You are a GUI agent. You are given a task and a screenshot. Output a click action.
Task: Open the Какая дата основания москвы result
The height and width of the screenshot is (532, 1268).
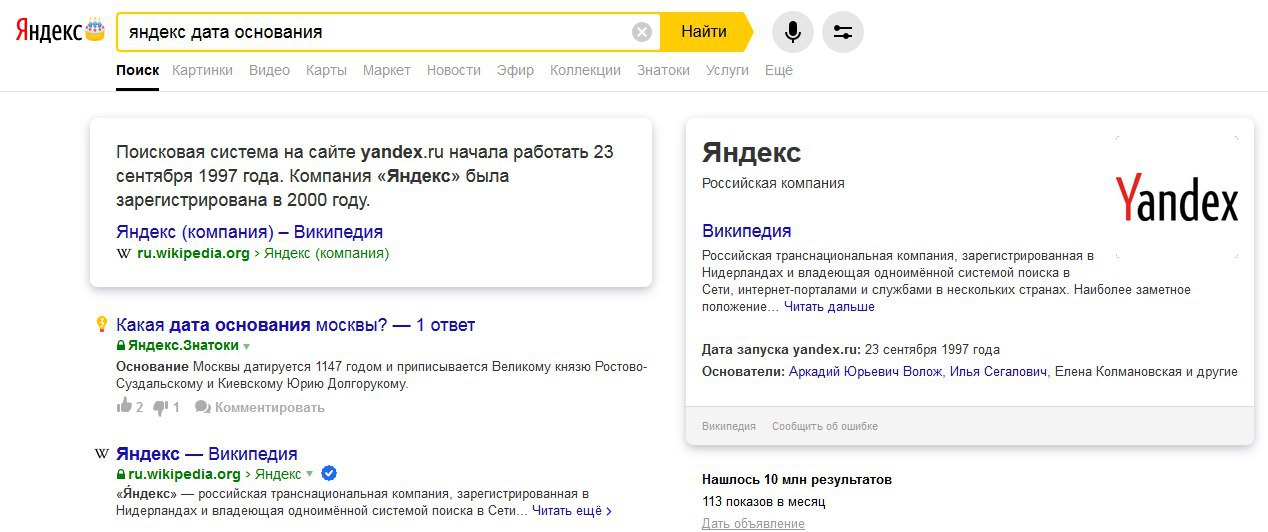(296, 324)
